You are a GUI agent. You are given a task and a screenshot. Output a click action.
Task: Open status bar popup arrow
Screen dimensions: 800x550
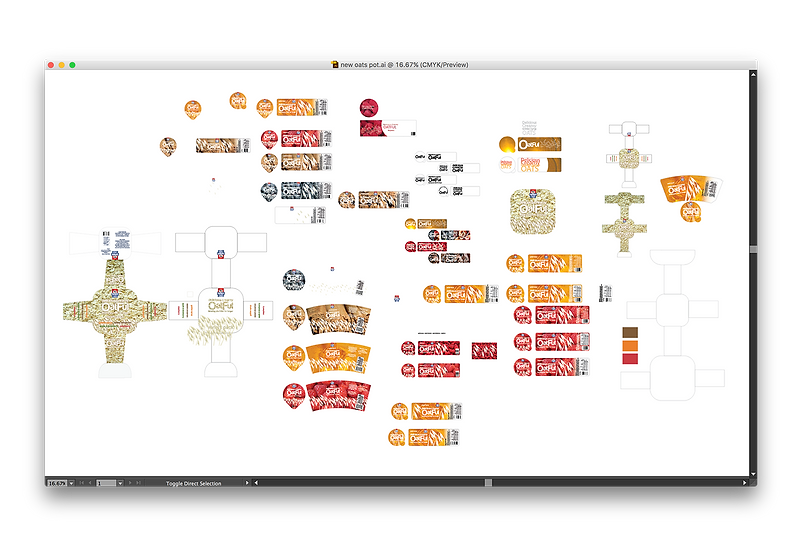point(247,483)
